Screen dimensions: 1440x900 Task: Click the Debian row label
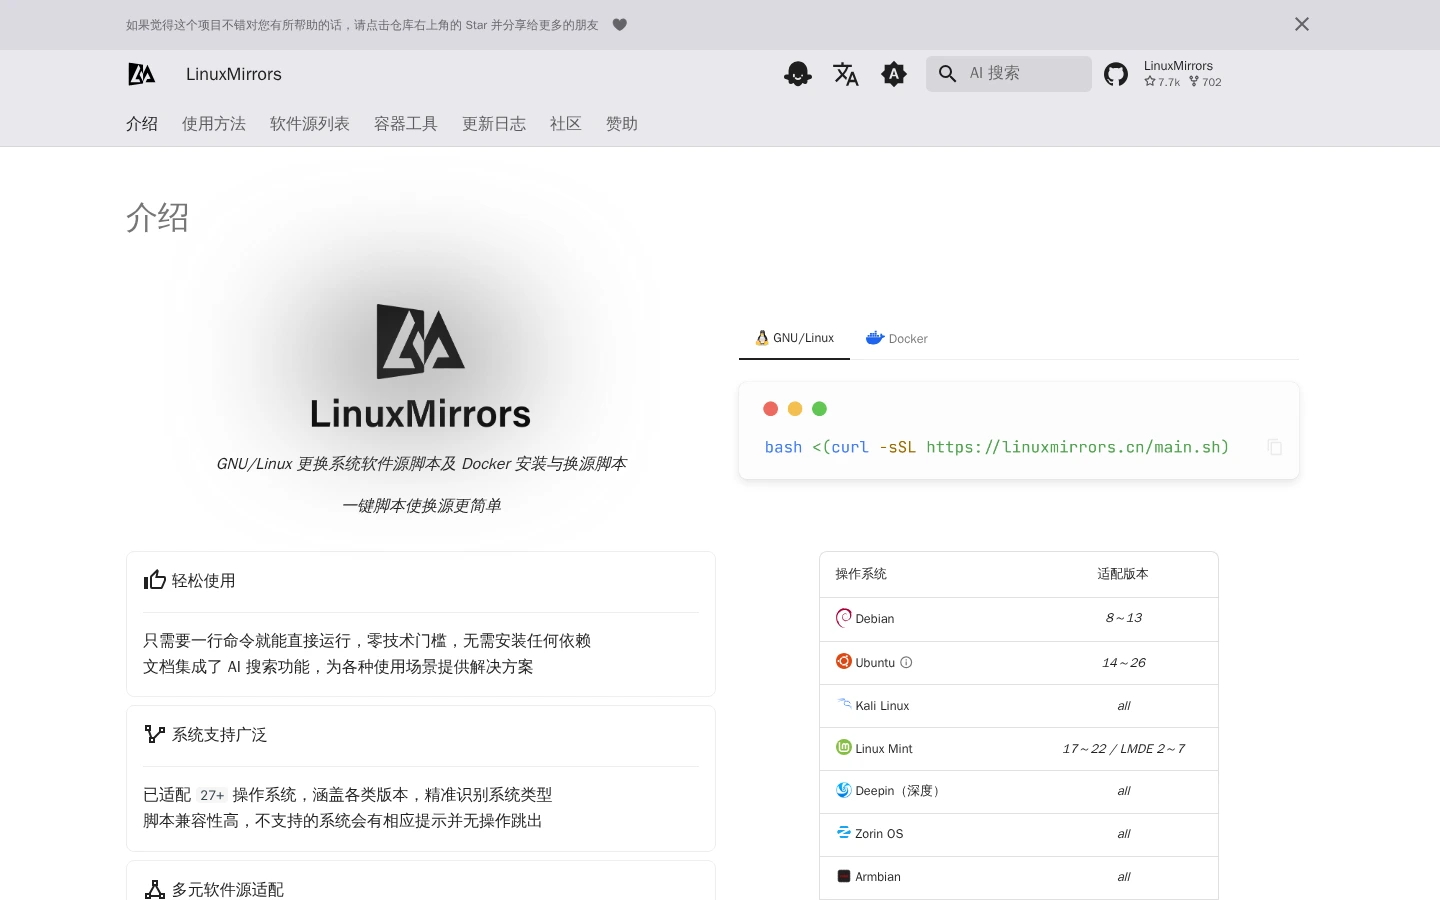pos(875,619)
